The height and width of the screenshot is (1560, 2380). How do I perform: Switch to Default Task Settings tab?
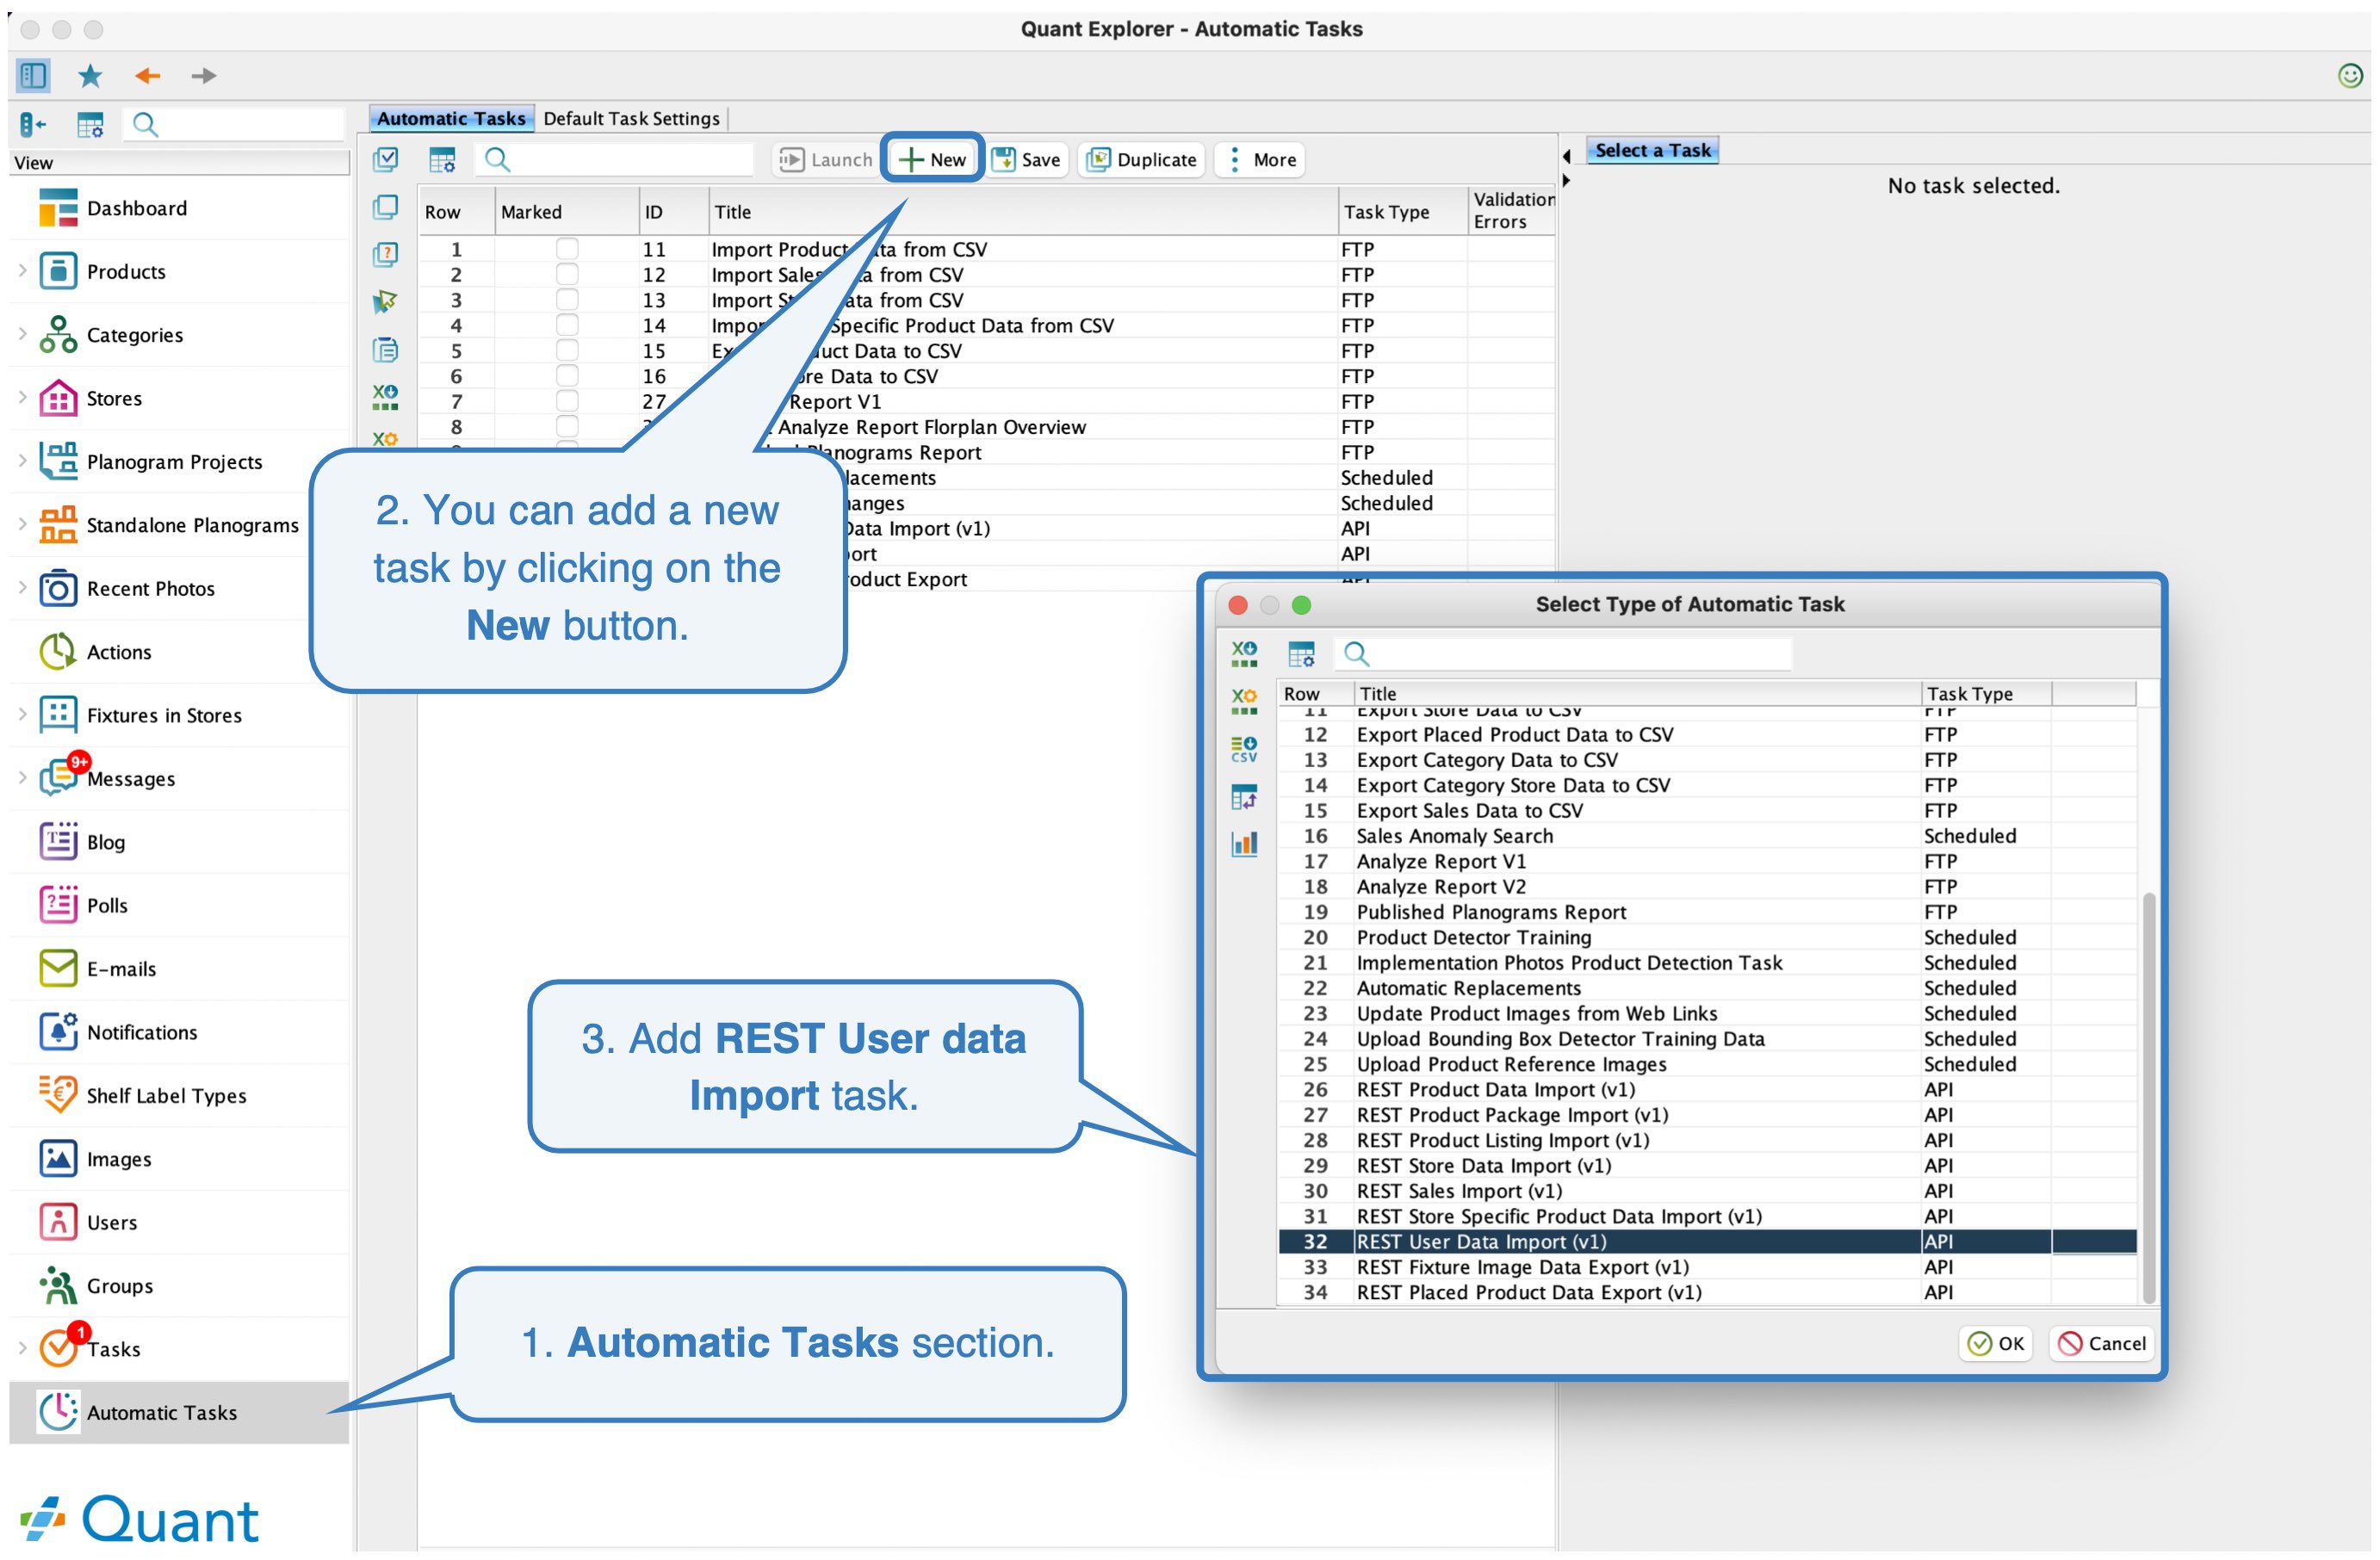(x=631, y=118)
